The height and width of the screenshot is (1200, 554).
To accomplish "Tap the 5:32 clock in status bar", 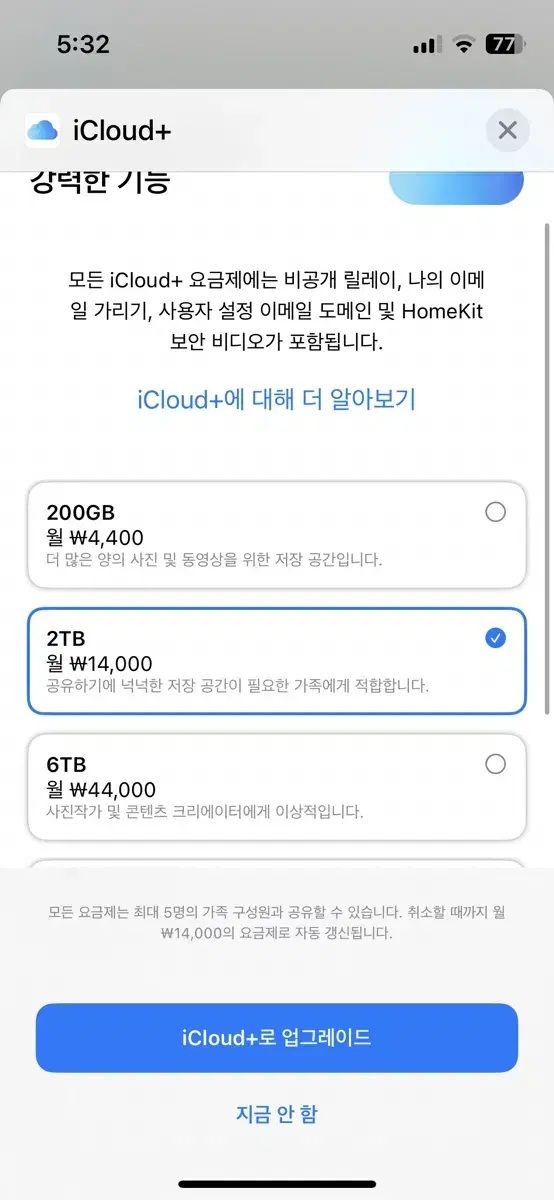I will [x=83, y=44].
